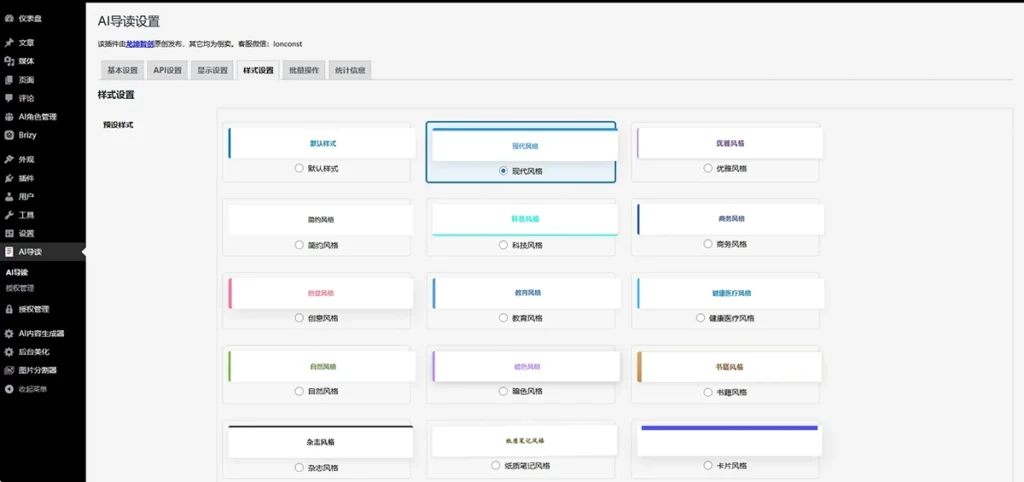The image size is (1024, 482).
Task: Click the 评论 comment bubble icon
Action: point(9,98)
